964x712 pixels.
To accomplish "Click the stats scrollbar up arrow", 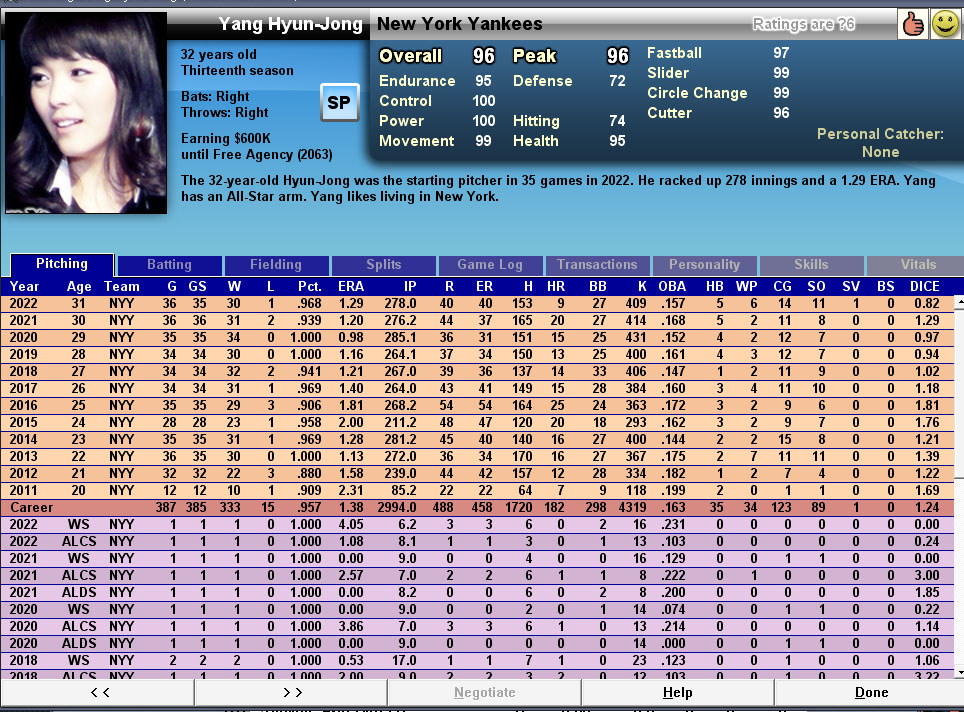I will [x=959, y=303].
